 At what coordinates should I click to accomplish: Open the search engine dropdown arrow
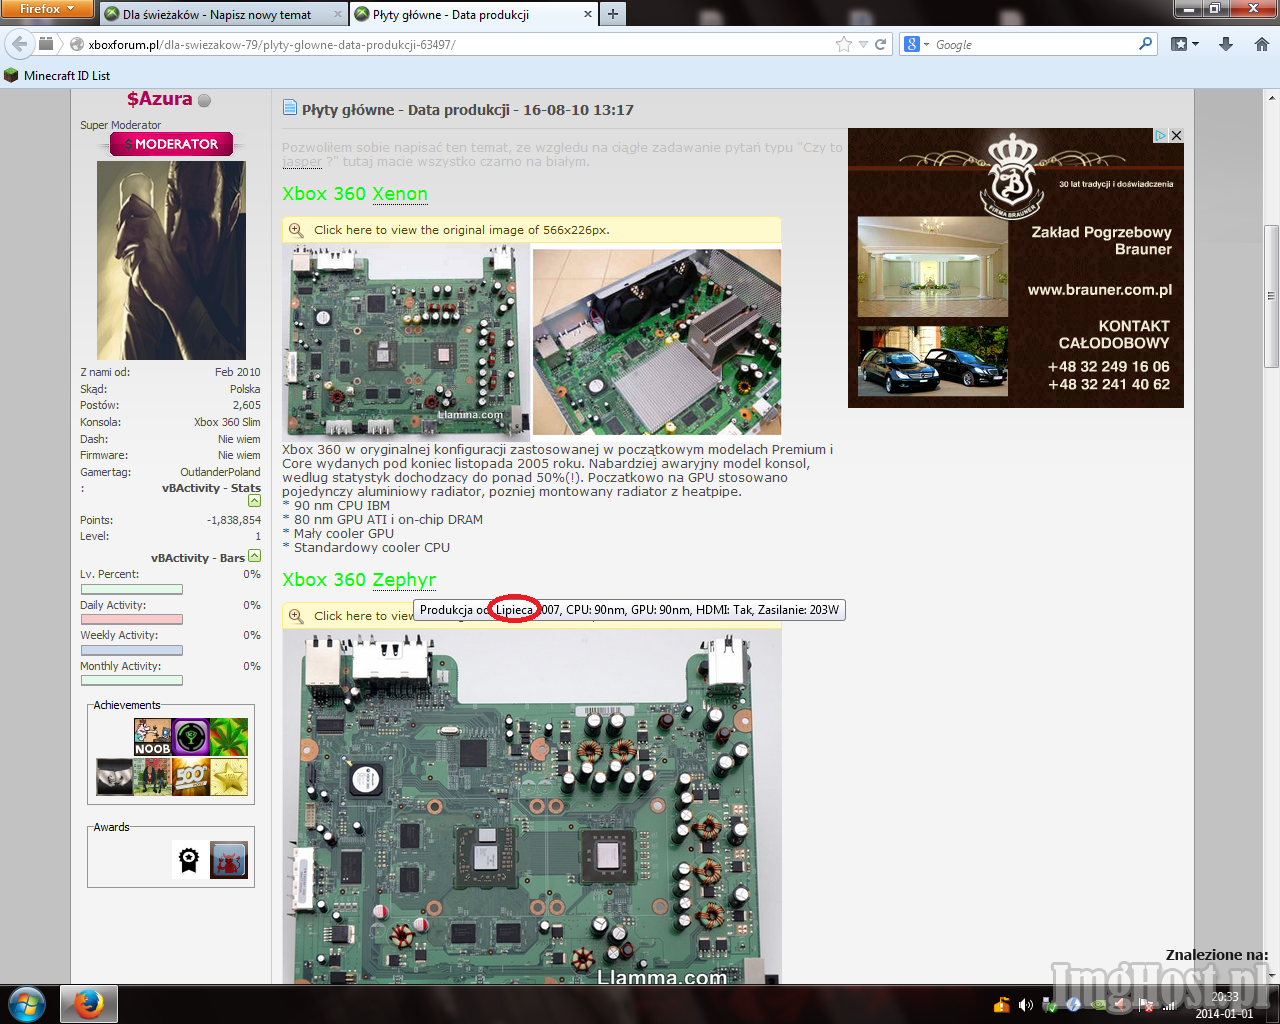click(x=926, y=45)
